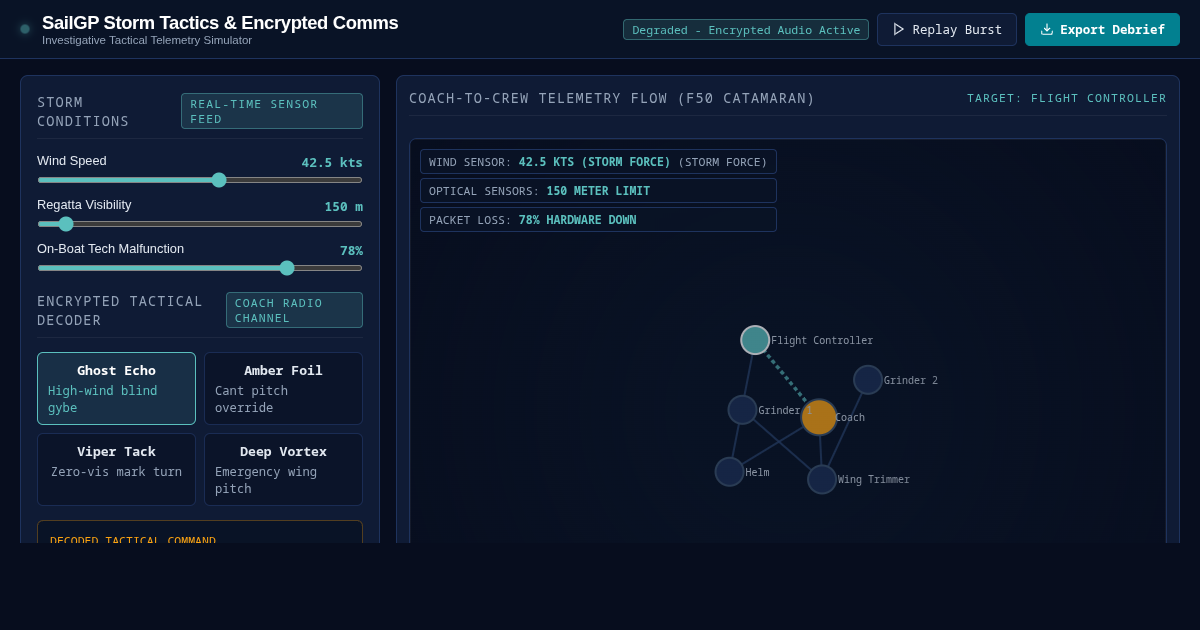Viewport: 1200px width, 630px height.
Task: Click the Wind Sensor 42.5 KTS readout
Action: tap(598, 162)
